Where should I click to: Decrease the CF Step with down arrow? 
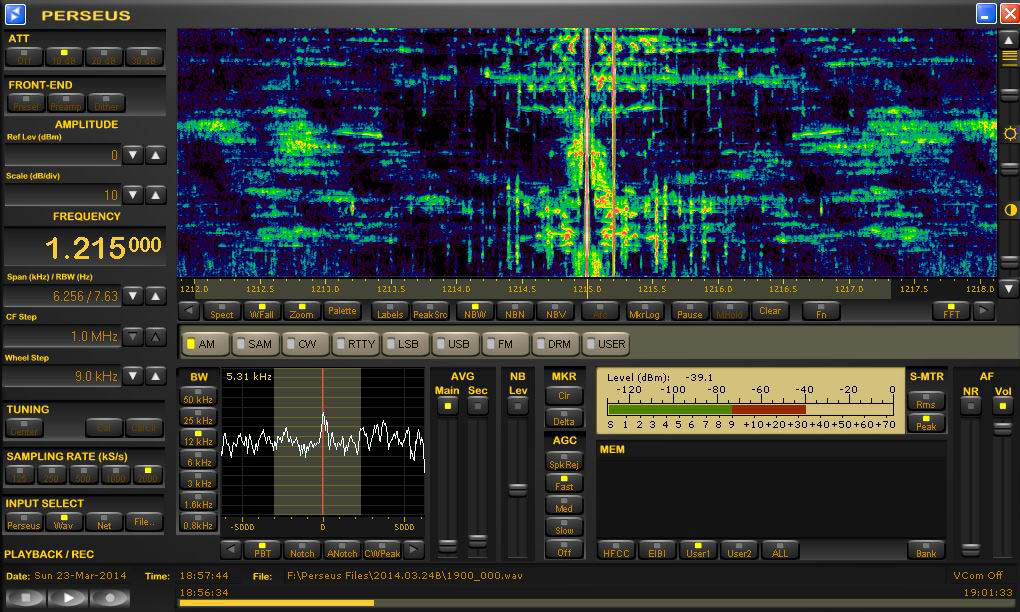(x=133, y=337)
